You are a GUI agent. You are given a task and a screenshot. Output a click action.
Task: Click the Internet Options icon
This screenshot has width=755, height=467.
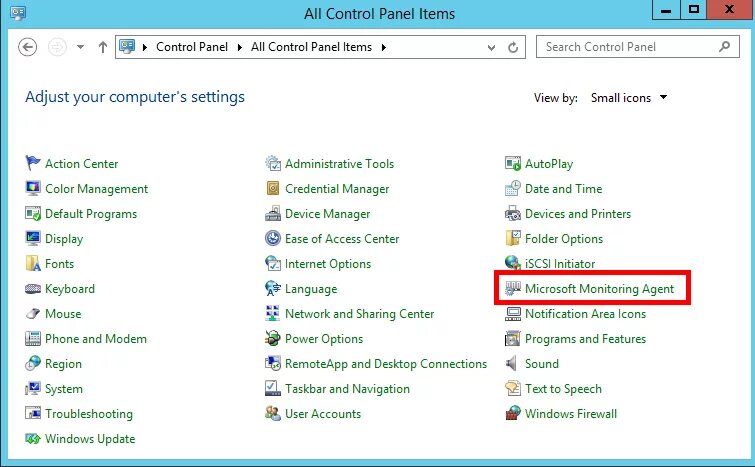[x=273, y=263]
